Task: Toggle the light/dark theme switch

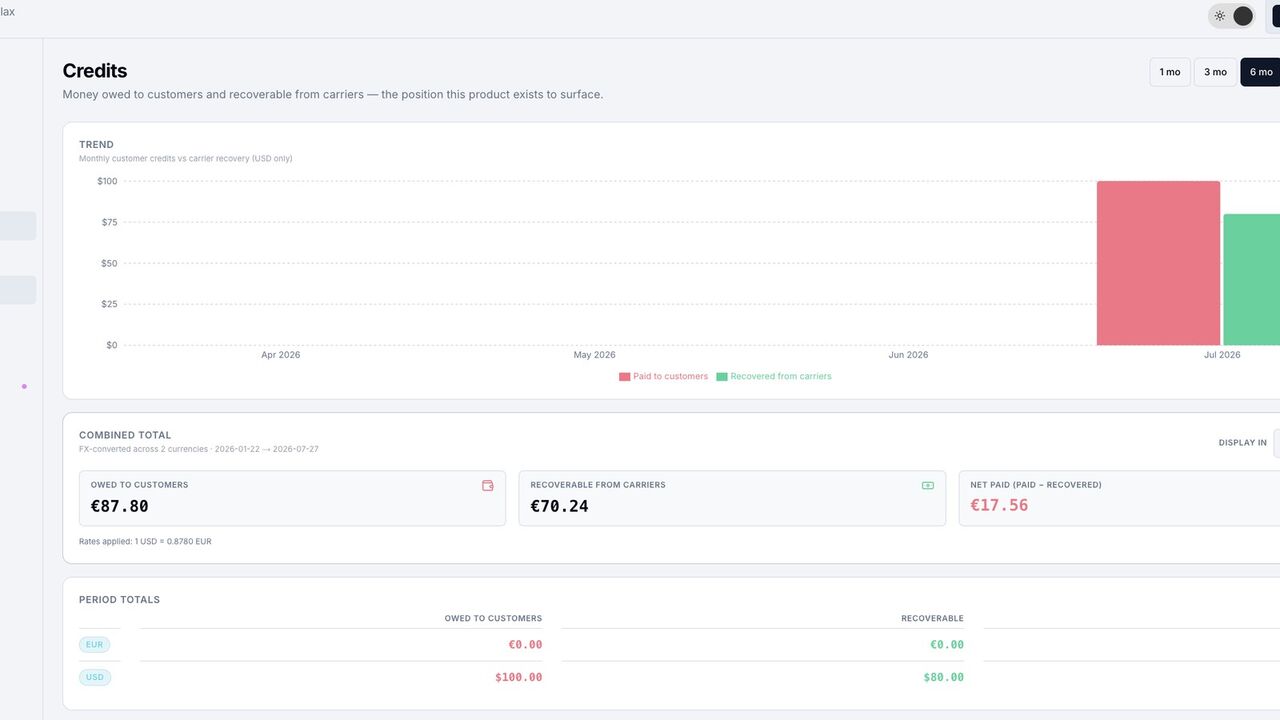Action: click(x=1232, y=16)
